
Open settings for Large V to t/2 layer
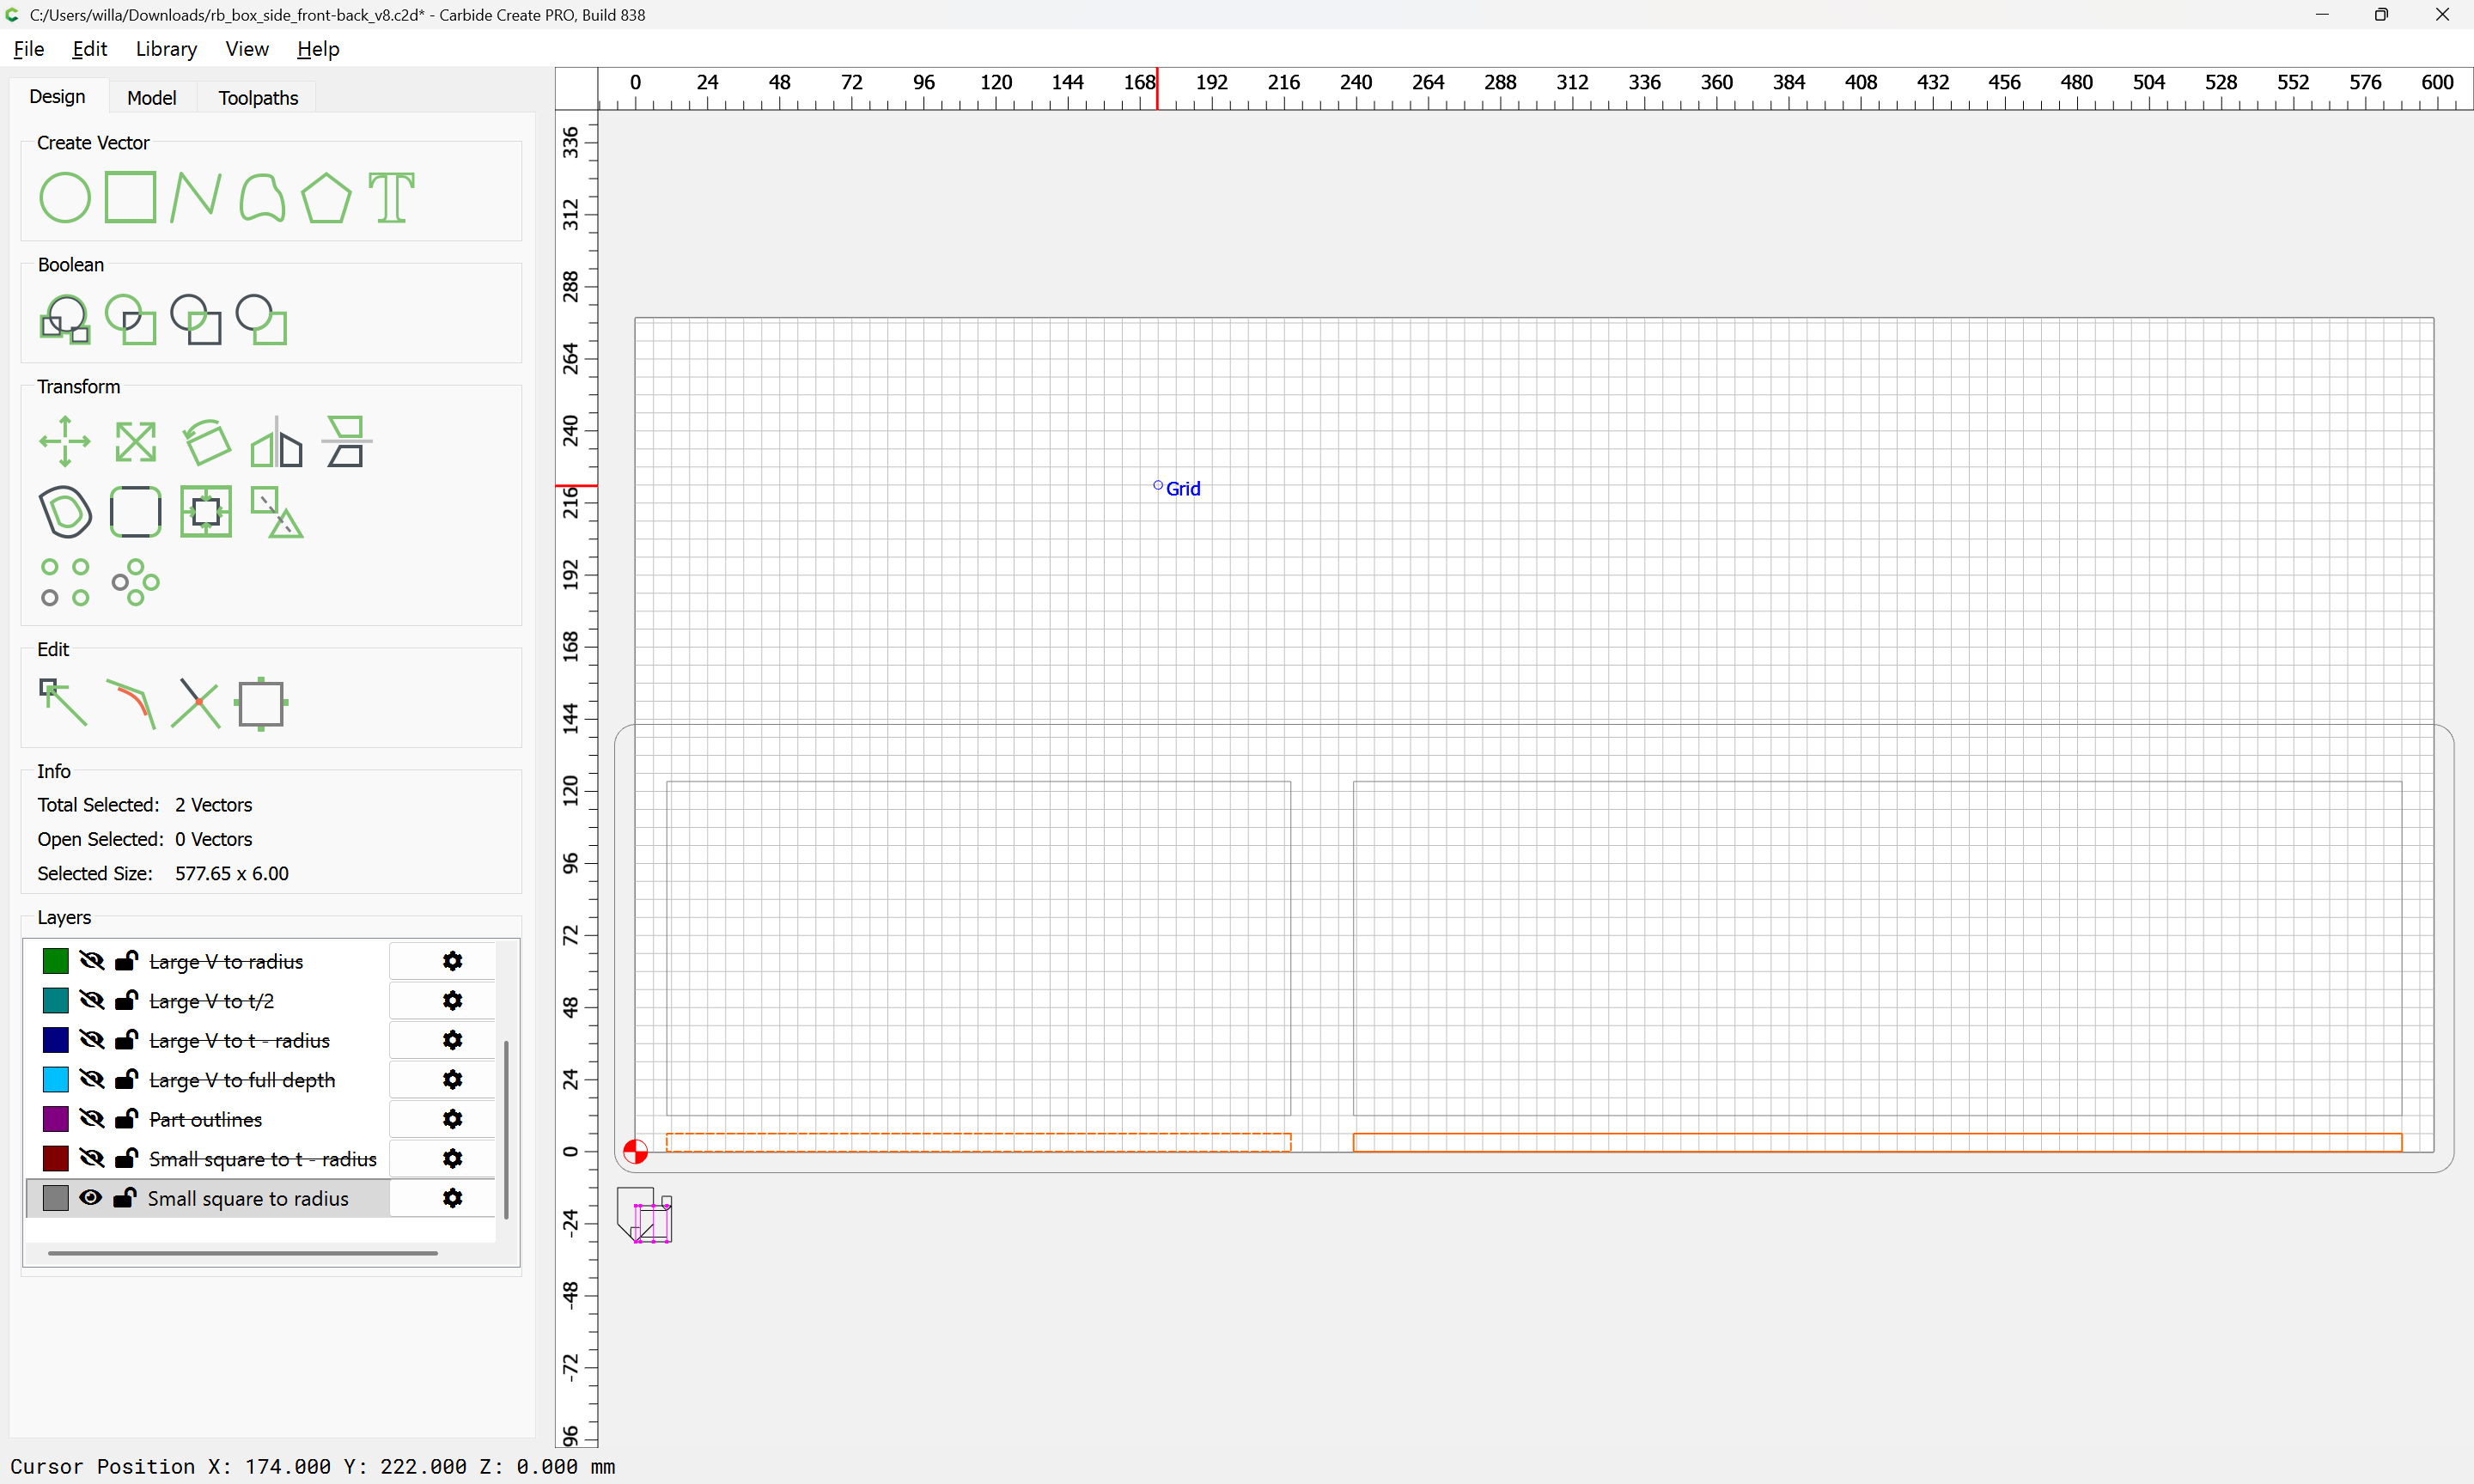tap(452, 1001)
